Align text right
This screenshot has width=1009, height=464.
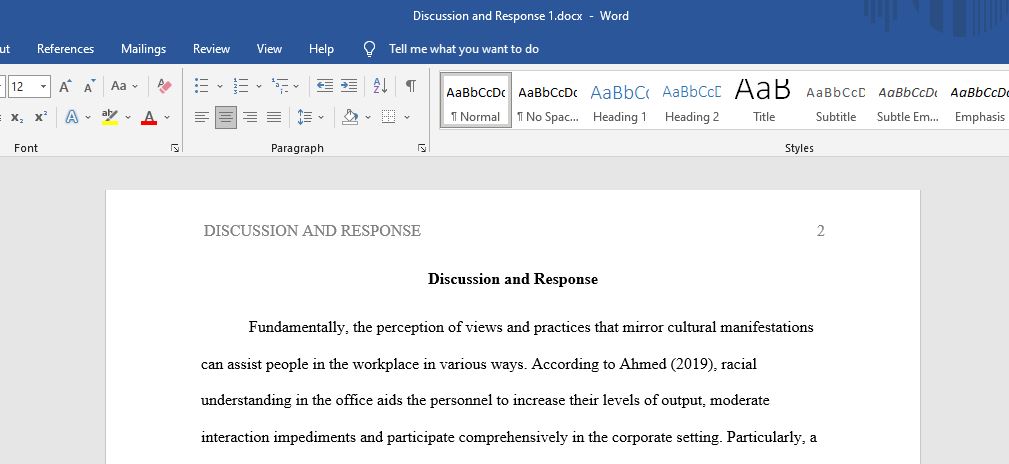tap(250, 117)
